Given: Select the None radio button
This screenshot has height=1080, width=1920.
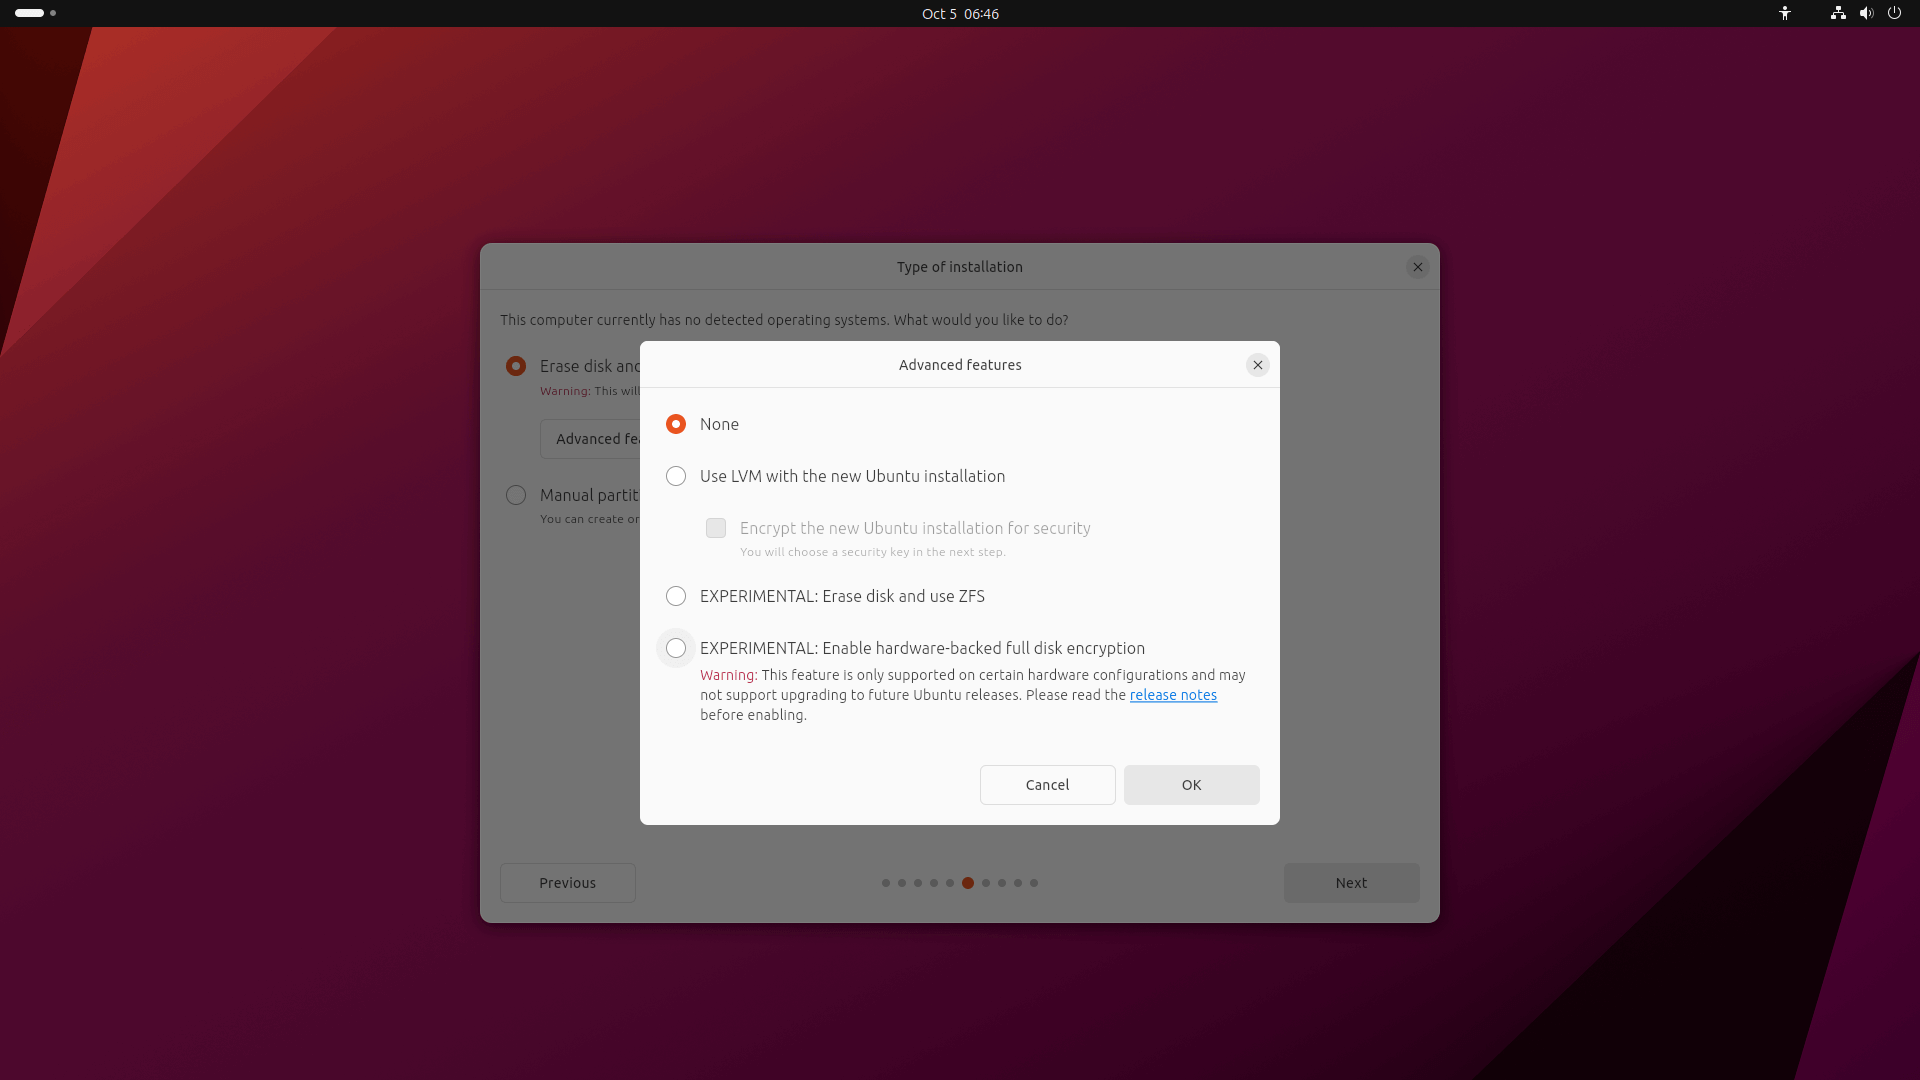Looking at the screenshot, I should 675,423.
